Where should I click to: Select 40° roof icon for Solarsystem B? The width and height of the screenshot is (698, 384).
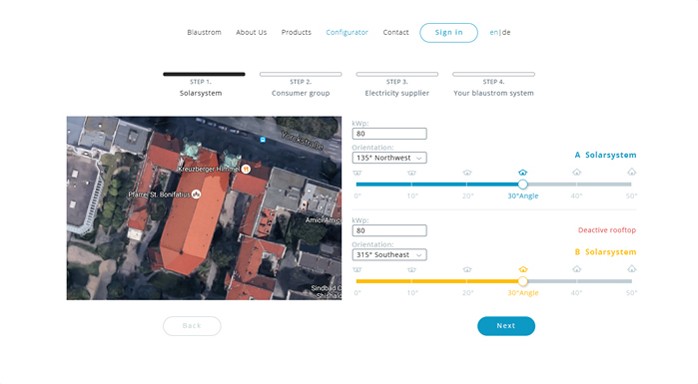point(577,269)
